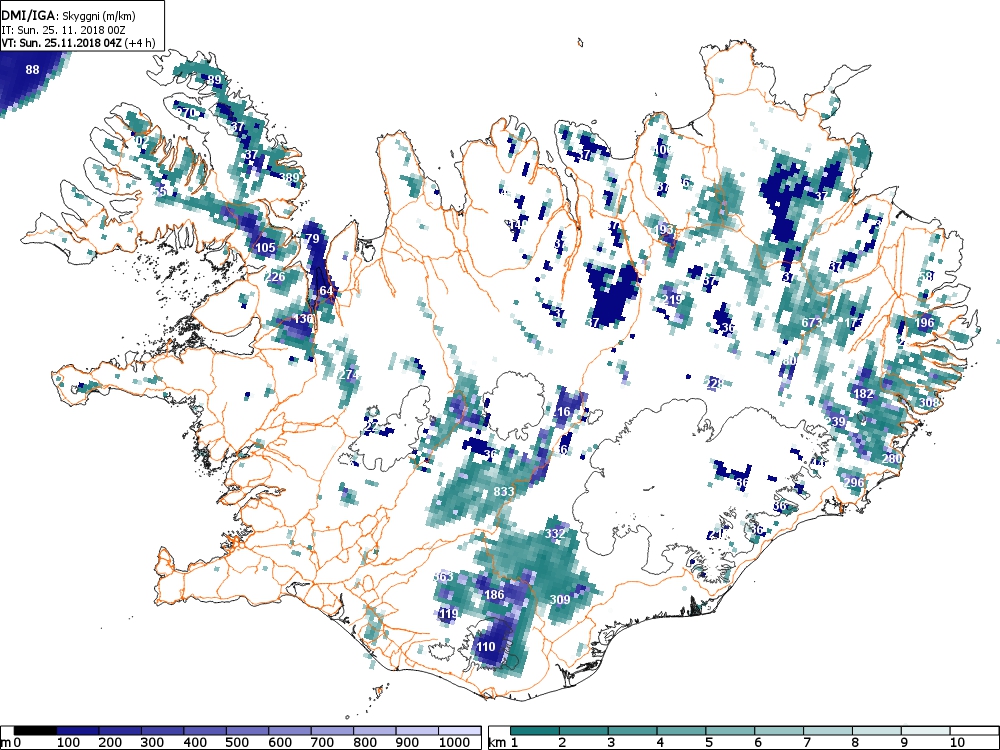Click the 119 visibility label

click(x=448, y=614)
